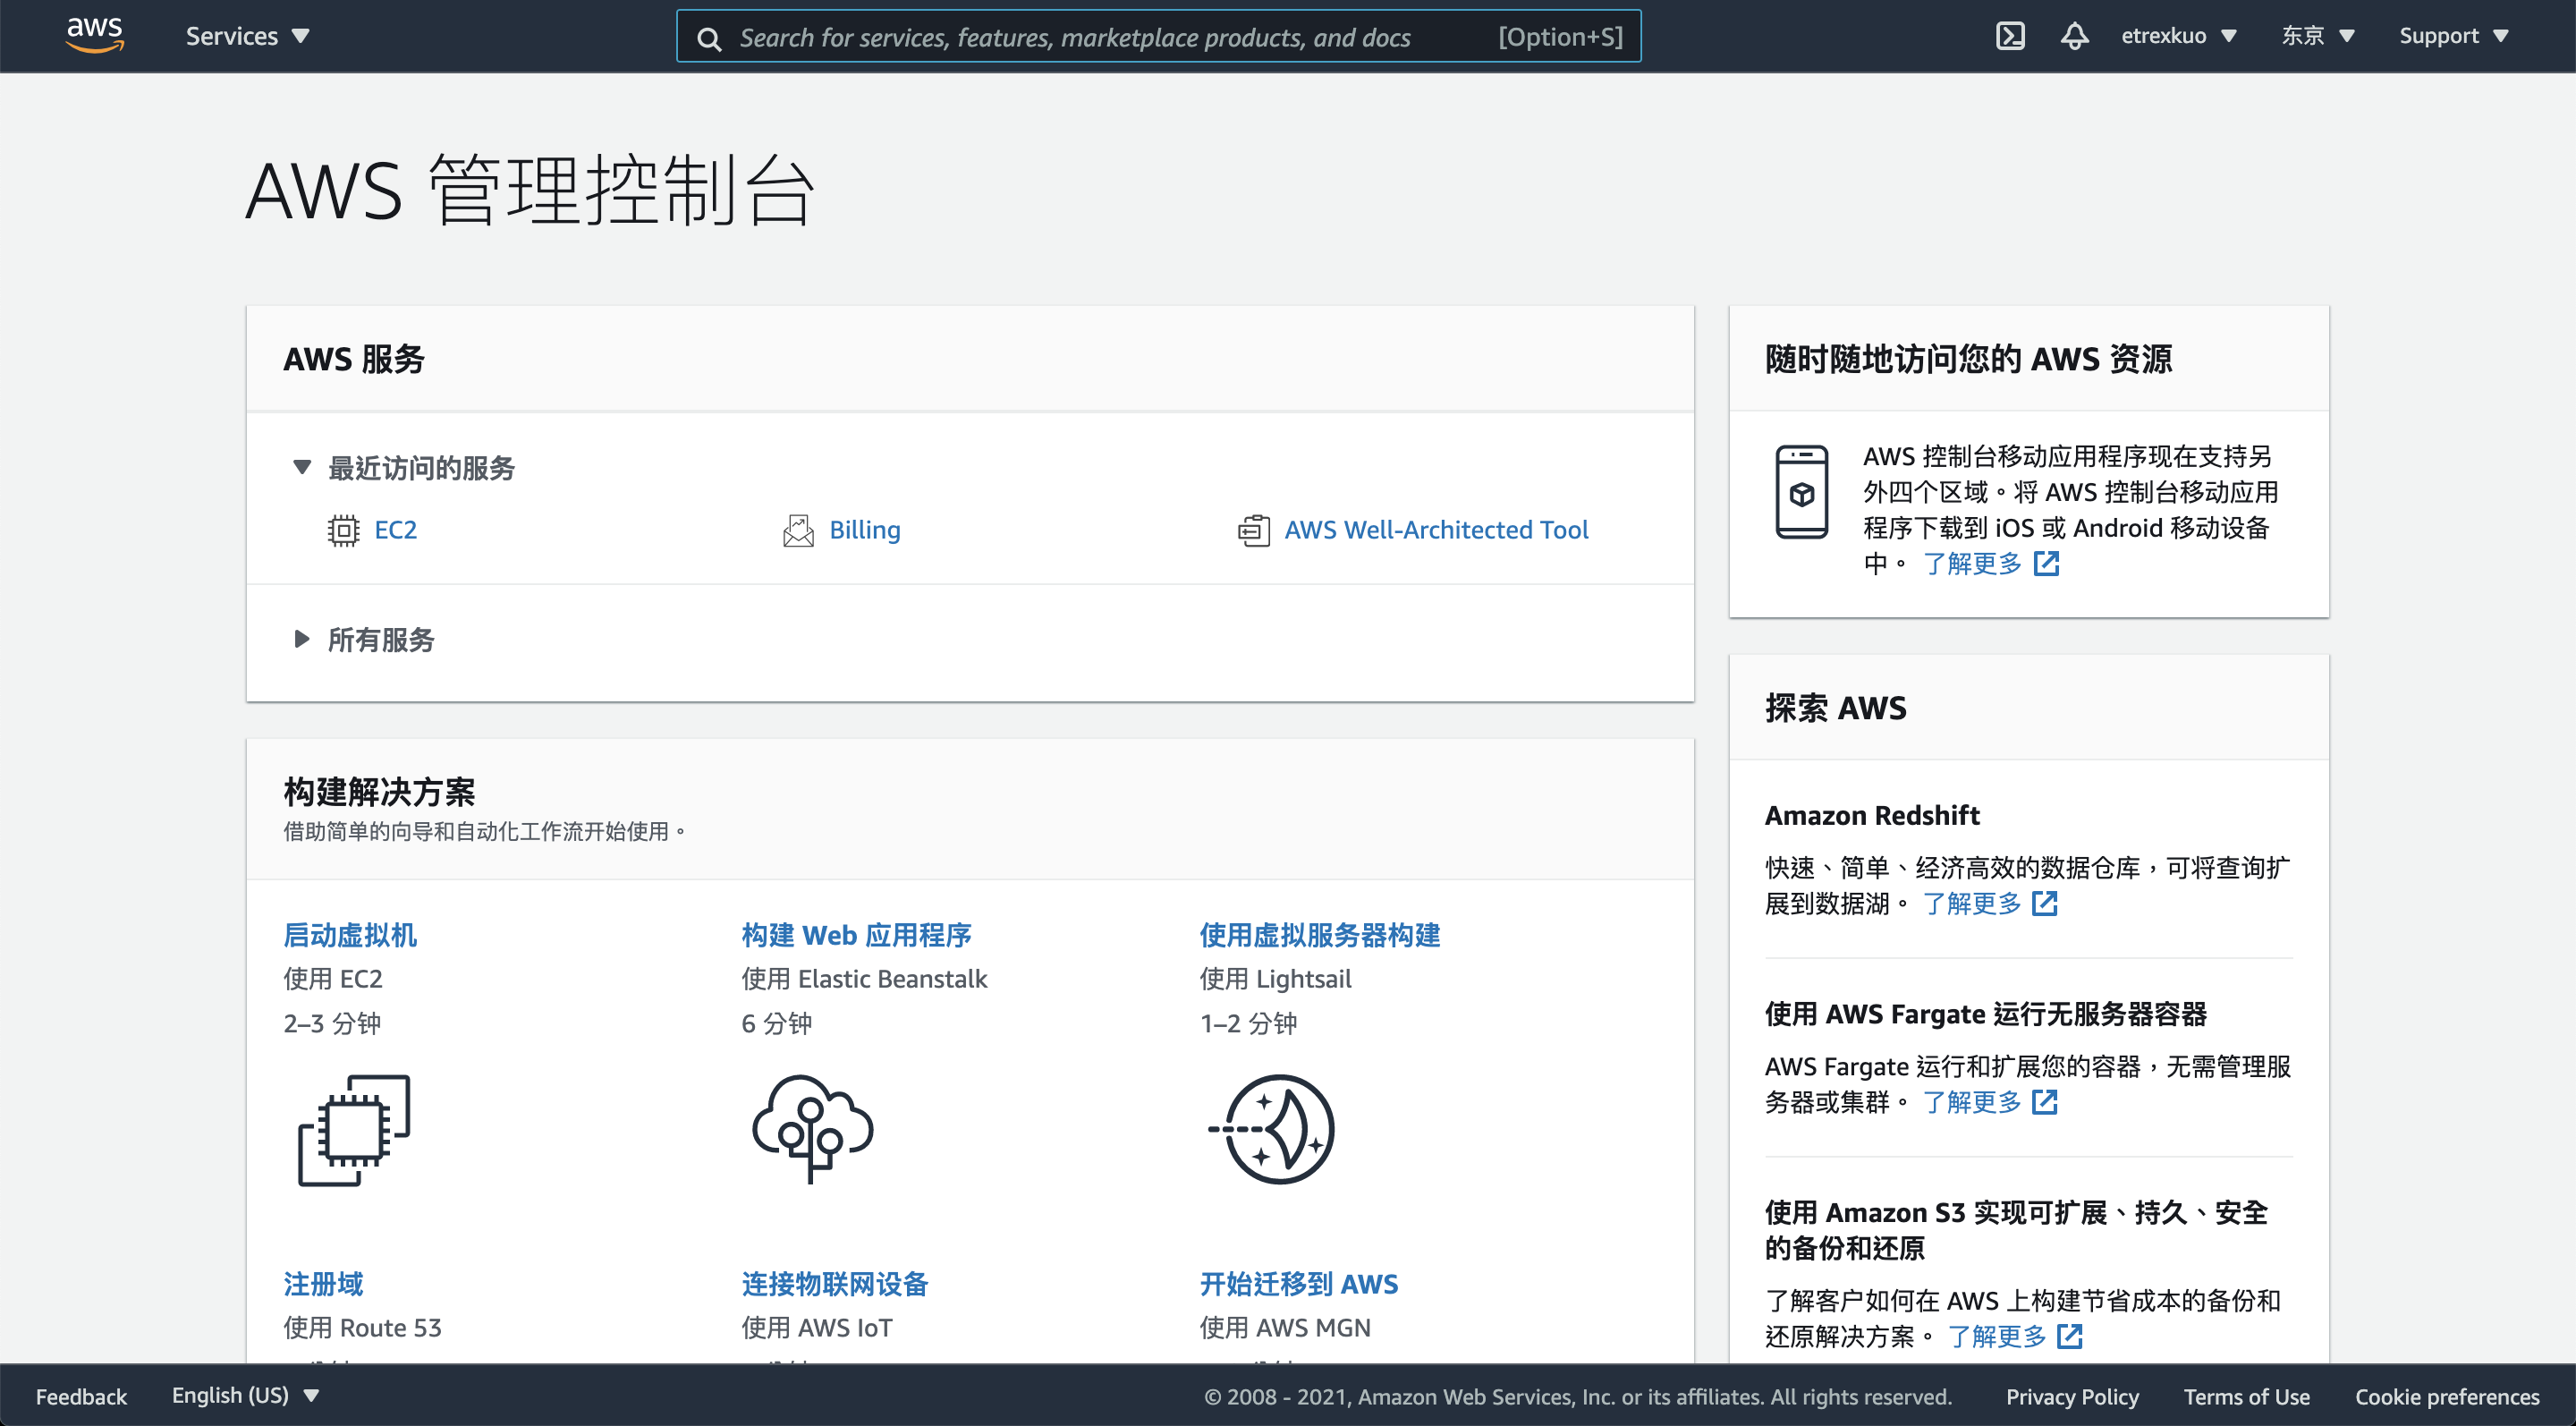Click the 使用 AWS Fargate 运行无服务器容器 heading
The height and width of the screenshot is (1426, 2576).
pyautogui.click(x=1985, y=1014)
